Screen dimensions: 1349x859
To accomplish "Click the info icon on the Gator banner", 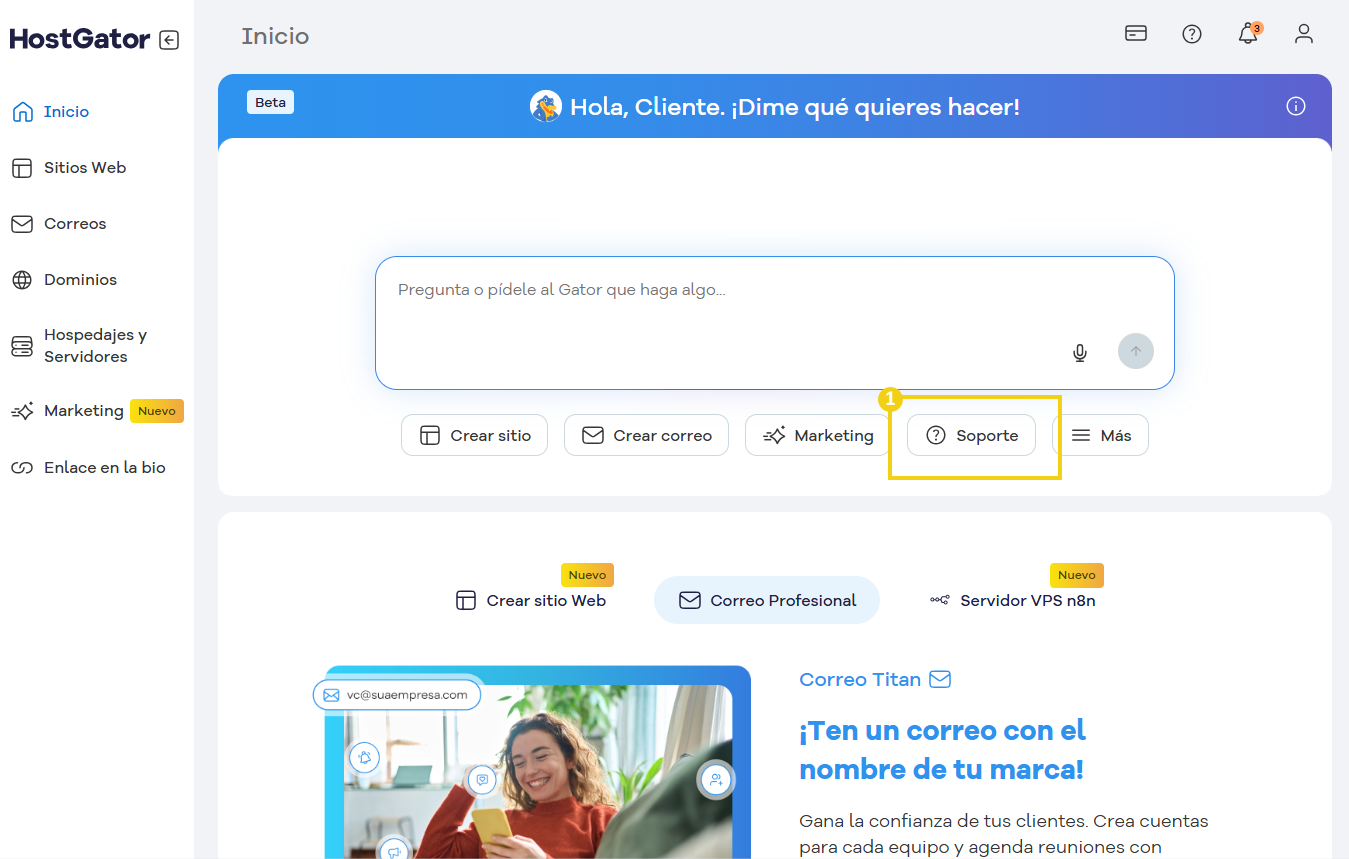I will point(1296,106).
